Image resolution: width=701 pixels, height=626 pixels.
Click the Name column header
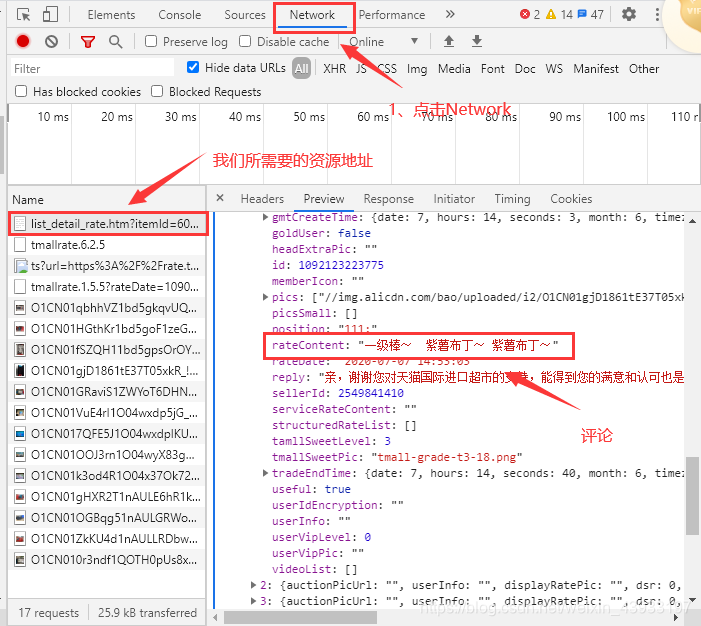point(107,199)
